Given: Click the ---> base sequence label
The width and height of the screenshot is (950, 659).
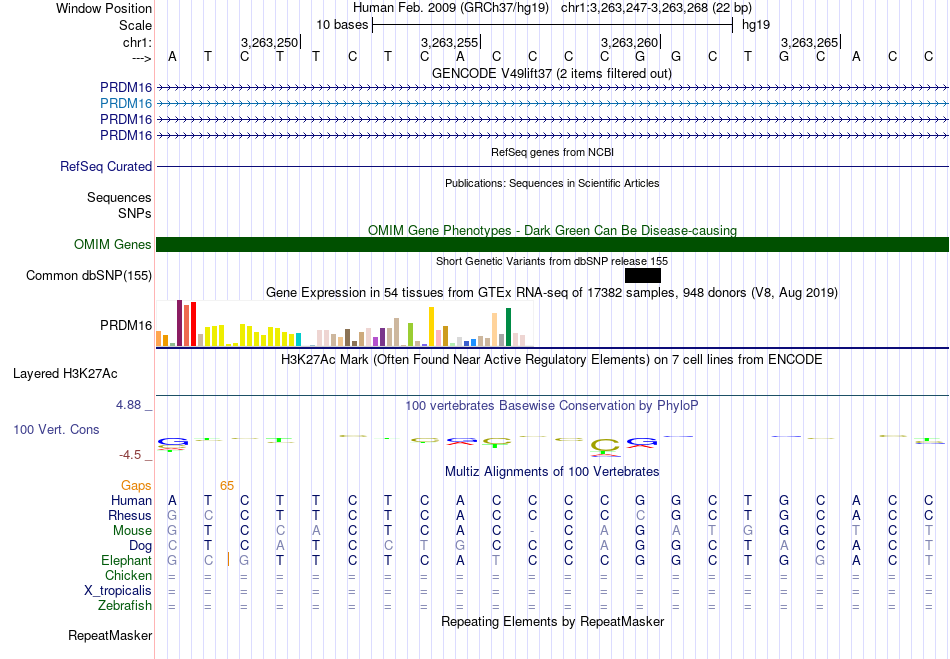Looking at the screenshot, I should coord(142,58).
